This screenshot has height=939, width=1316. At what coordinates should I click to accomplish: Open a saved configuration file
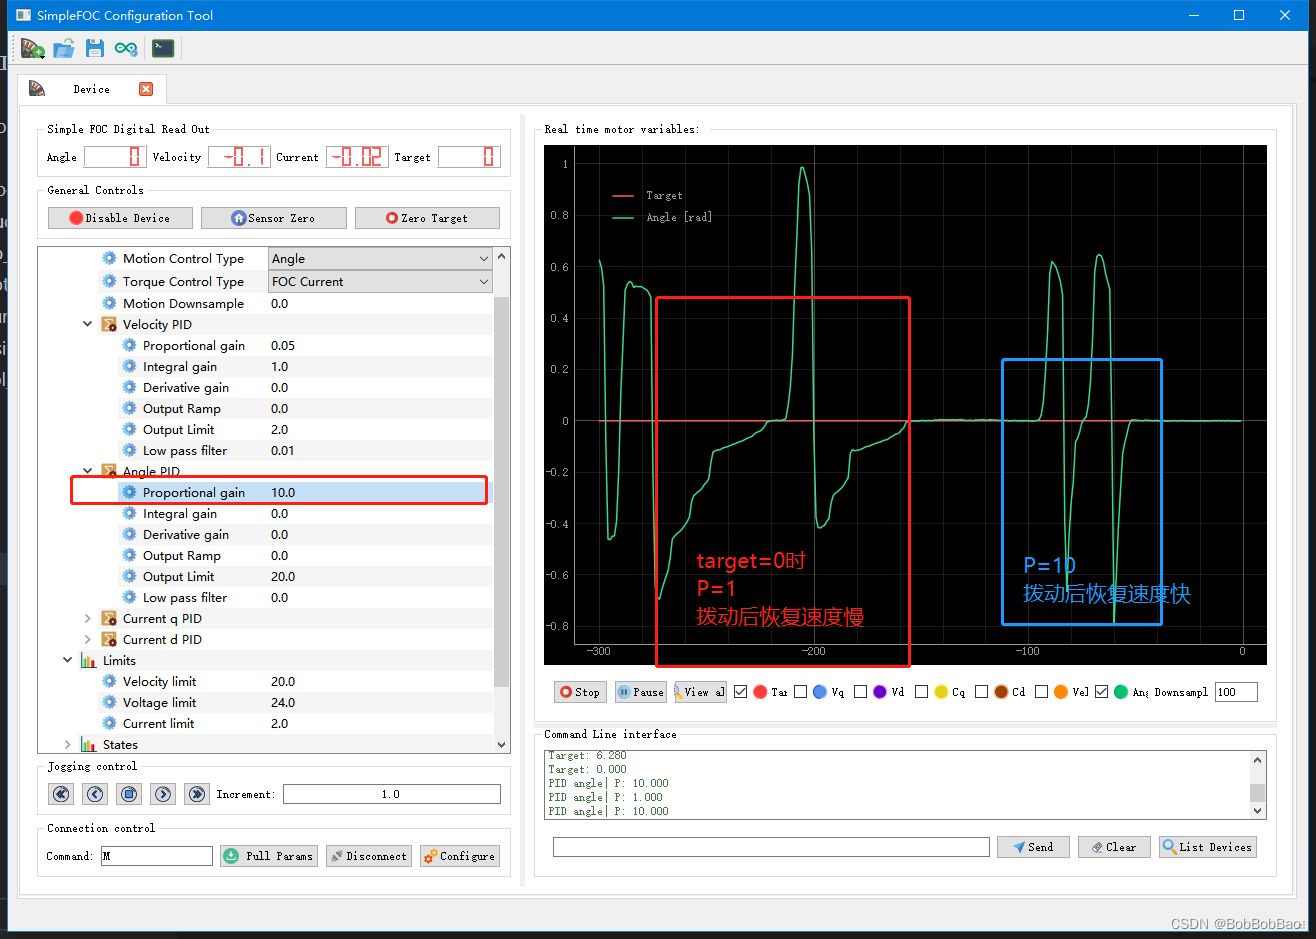pyautogui.click(x=64, y=47)
